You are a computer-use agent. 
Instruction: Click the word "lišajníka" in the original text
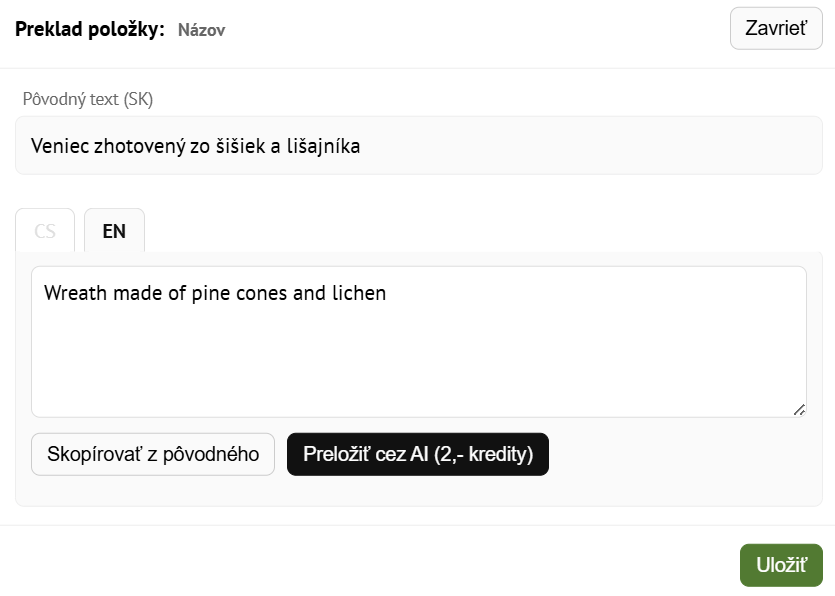(x=322, y=146)
